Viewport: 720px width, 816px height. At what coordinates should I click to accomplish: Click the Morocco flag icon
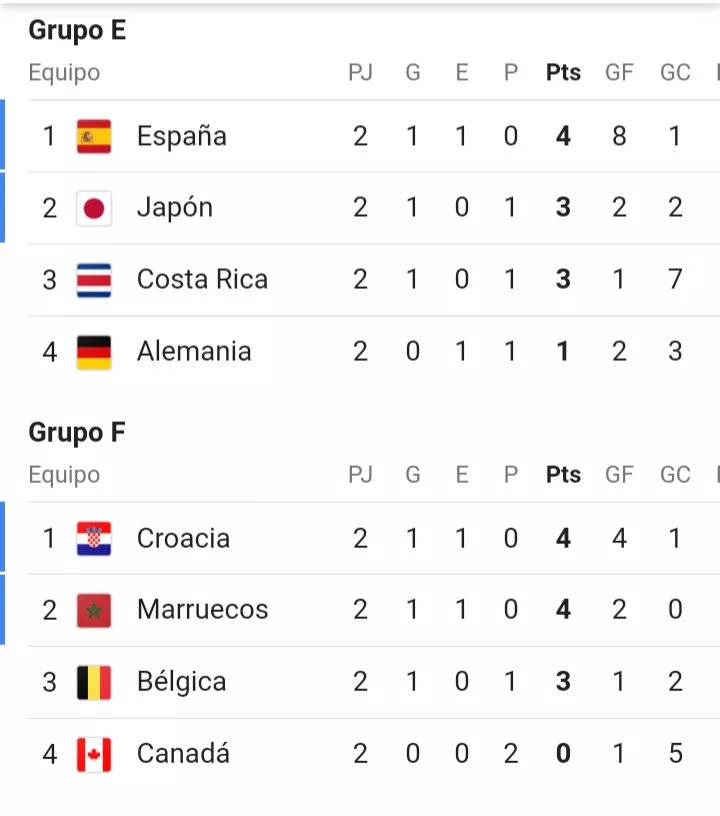tap(94, 610)
